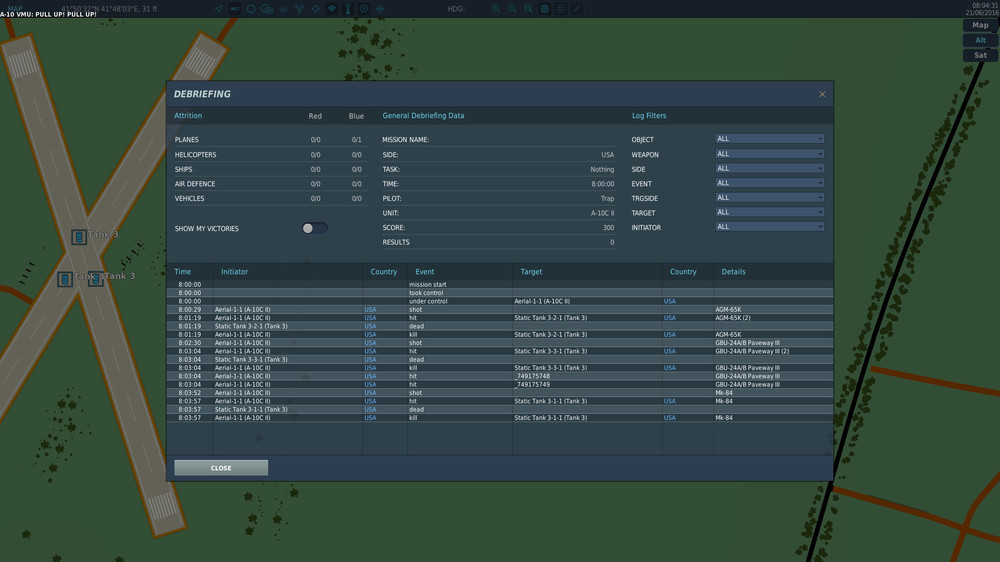Image resolution: width=1000 pixels, height=562 pixels.
Task: Select the upper Tank 3 unit on map
Action: click(x=78, y=237)
